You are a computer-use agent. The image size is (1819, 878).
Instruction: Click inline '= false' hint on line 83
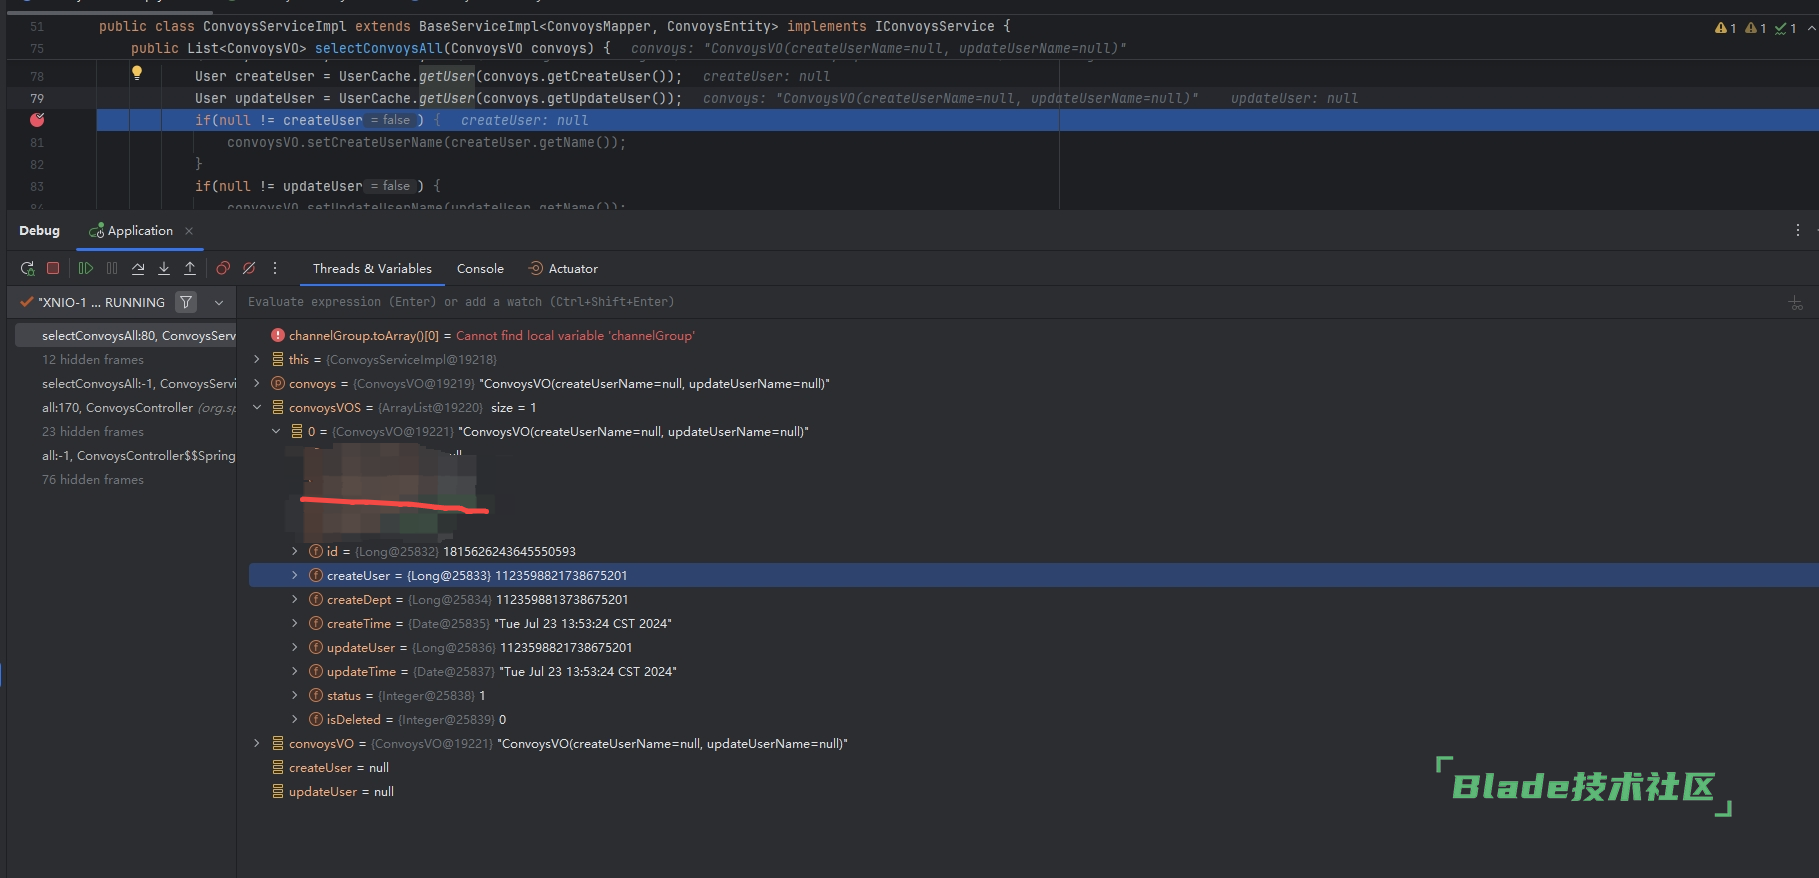click(391, 186)
